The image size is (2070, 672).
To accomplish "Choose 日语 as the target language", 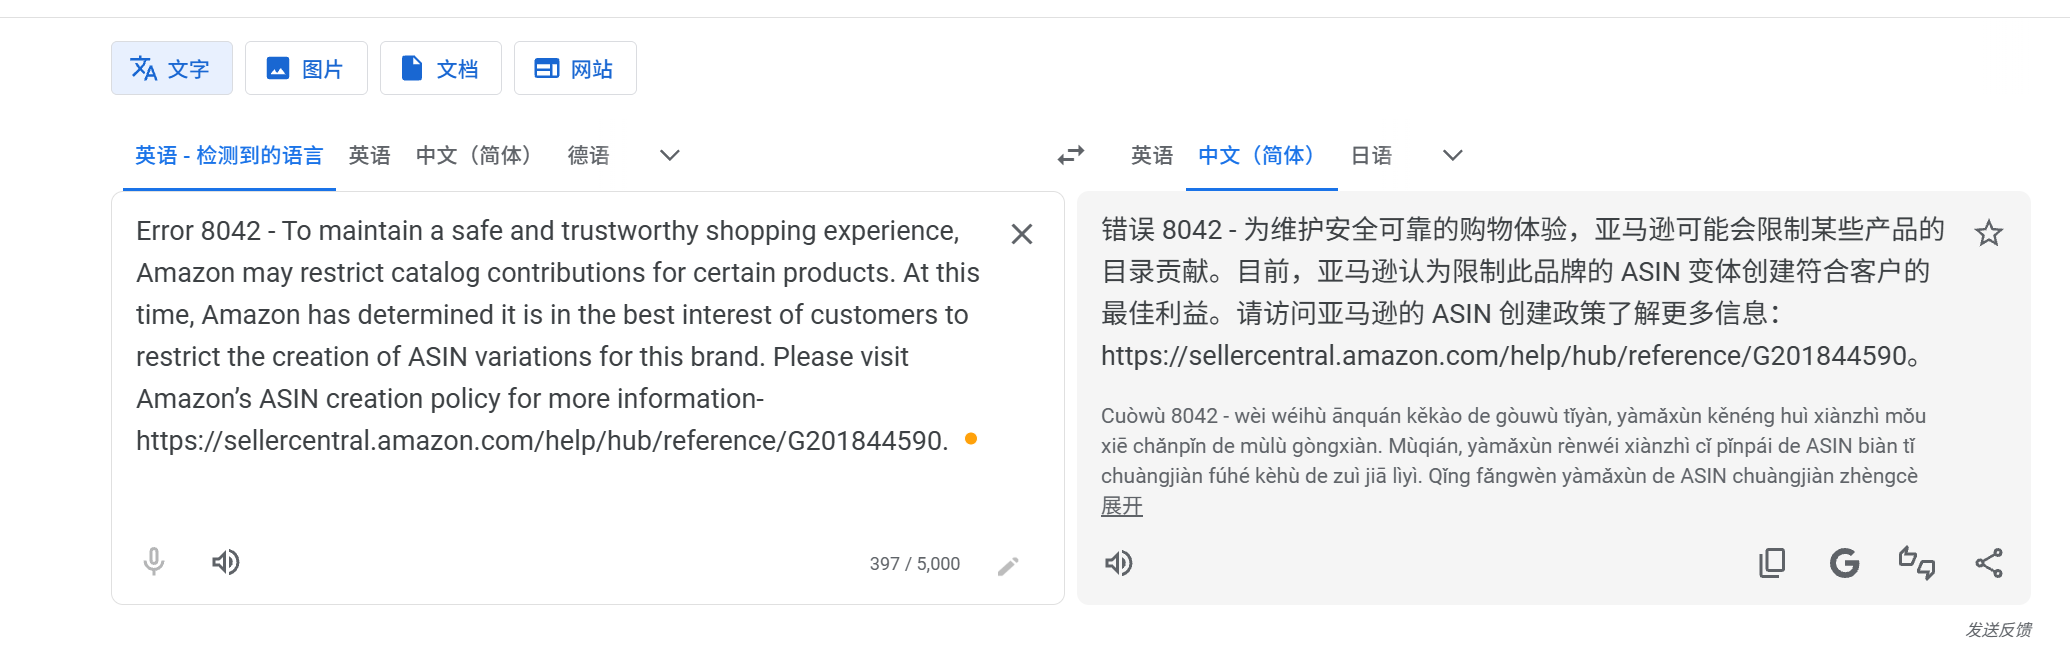I will [1371, 156].
